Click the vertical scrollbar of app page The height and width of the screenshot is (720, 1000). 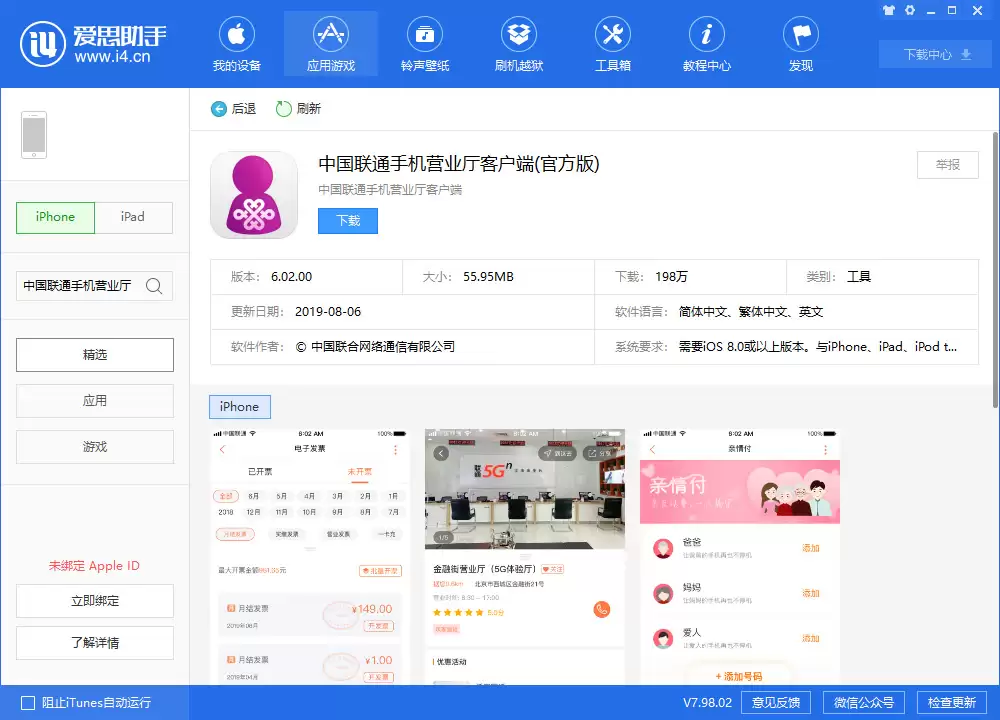(x=995, y=270)
